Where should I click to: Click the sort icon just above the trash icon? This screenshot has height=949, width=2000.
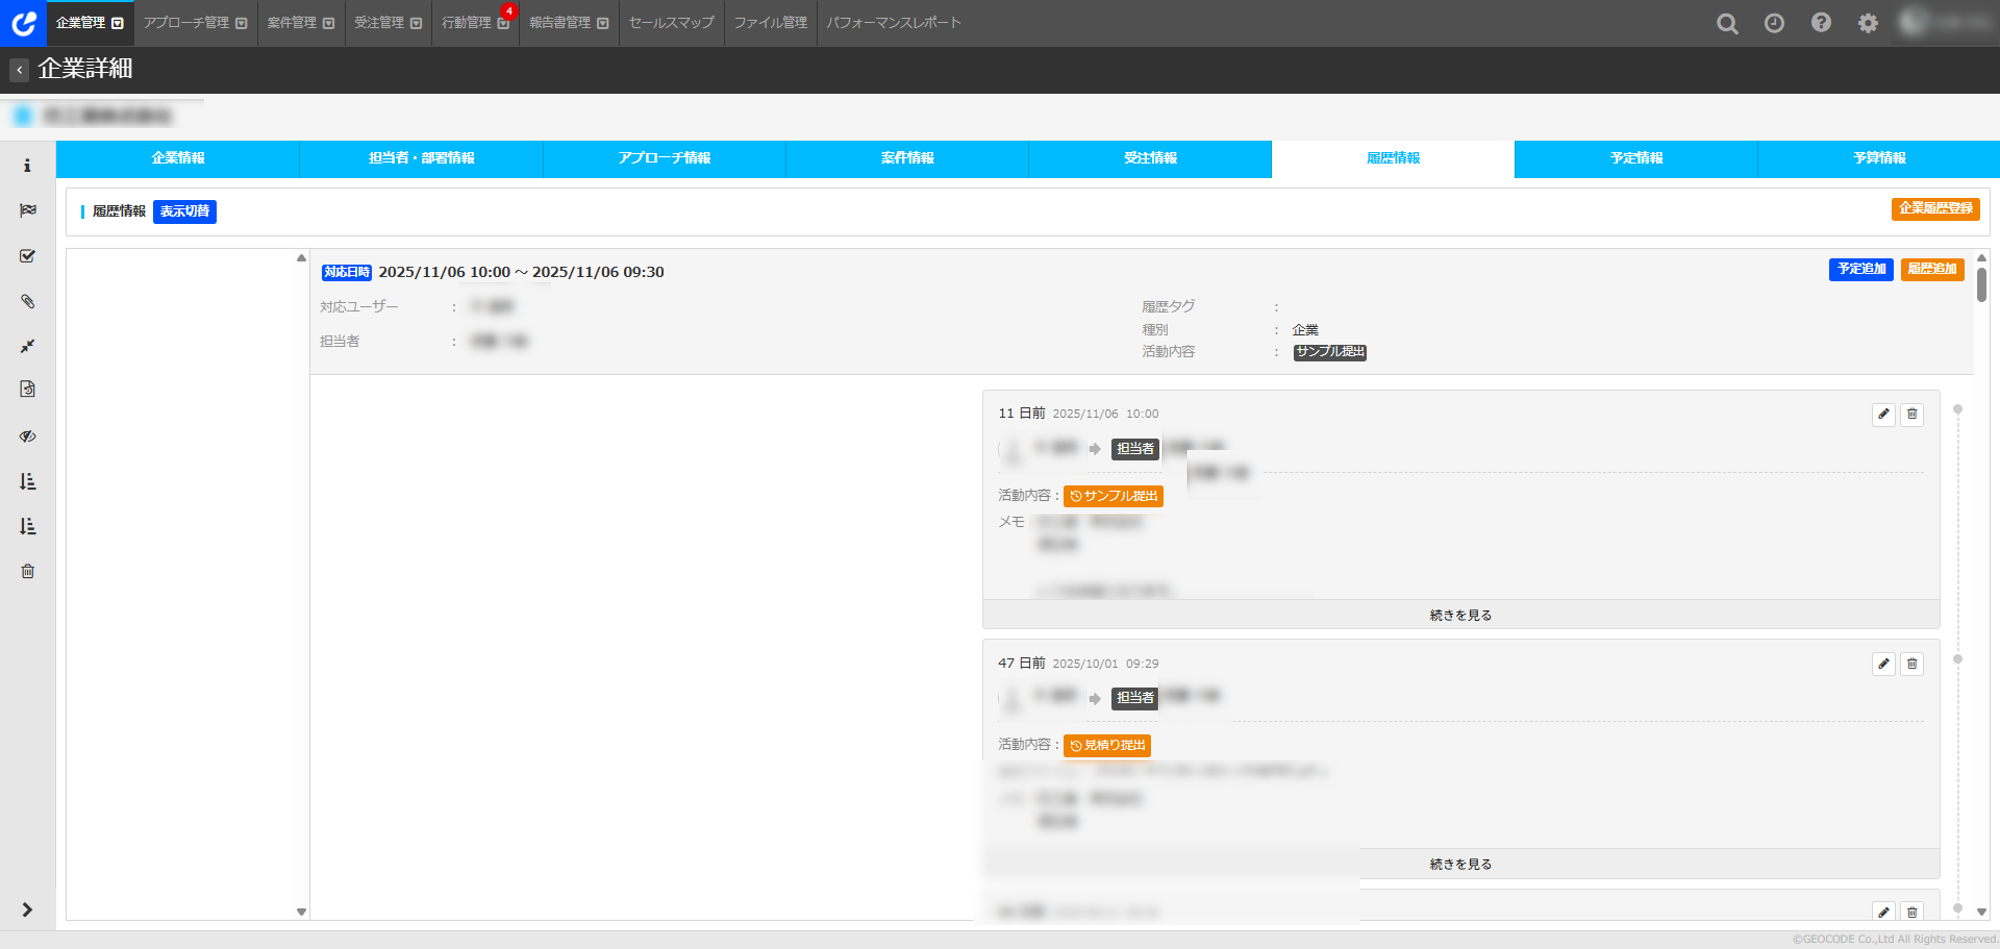pos(28,526)
